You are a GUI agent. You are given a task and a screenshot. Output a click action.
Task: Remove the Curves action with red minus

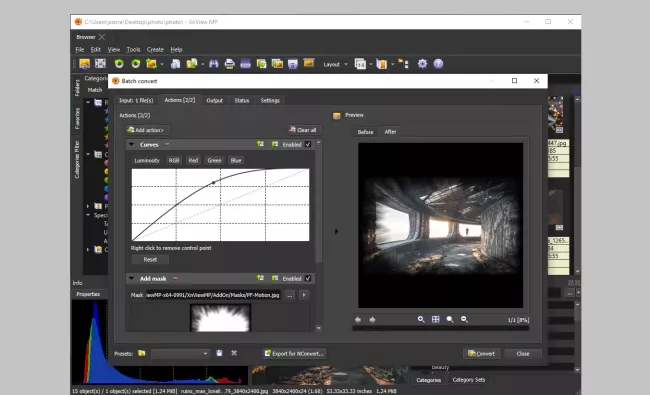click(x=167, y=144)
